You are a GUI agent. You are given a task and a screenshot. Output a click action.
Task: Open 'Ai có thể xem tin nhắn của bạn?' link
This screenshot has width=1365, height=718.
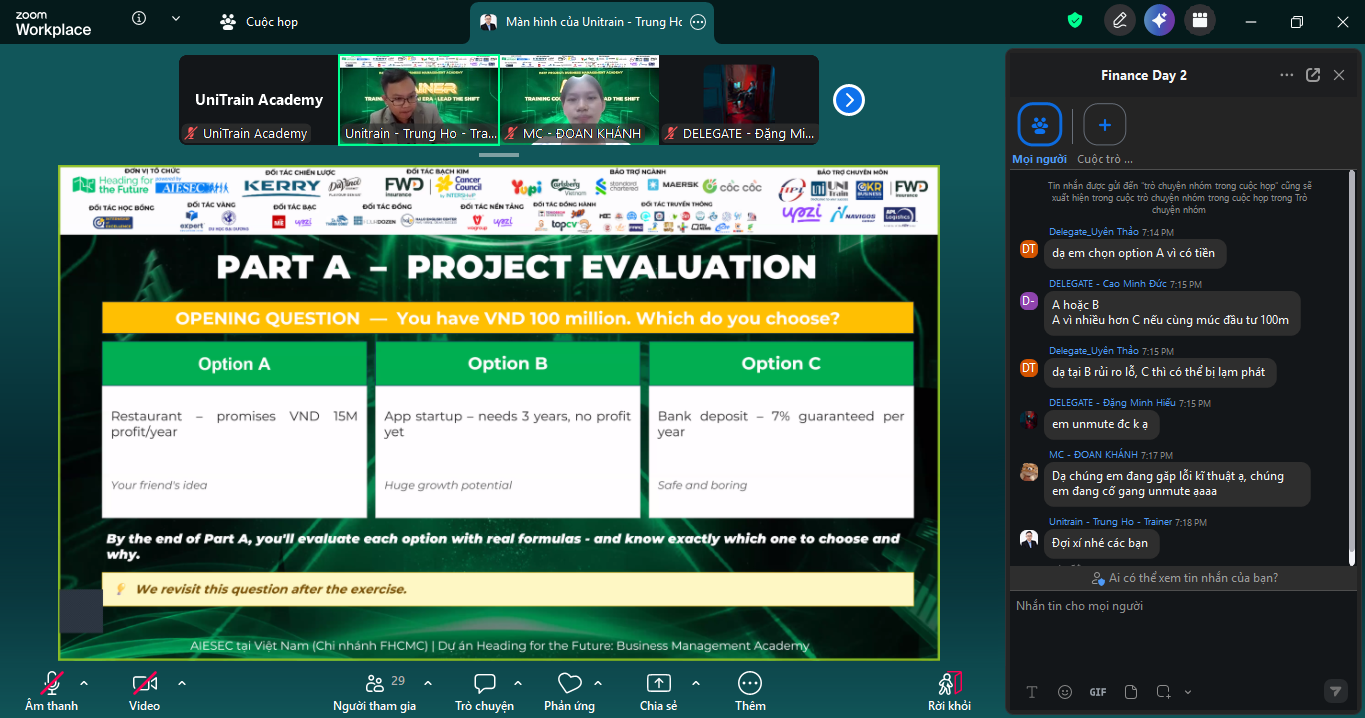click(x=1185, y=578)
